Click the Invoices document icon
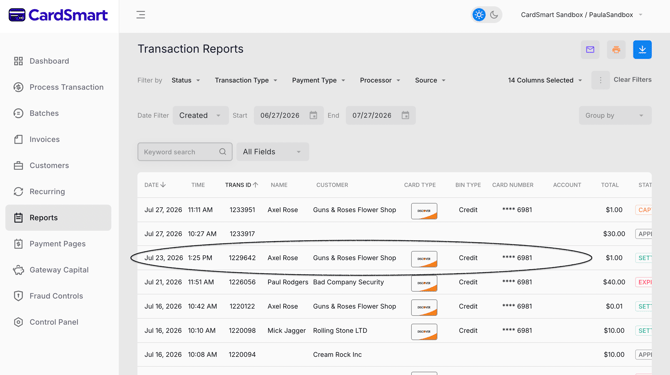The height and width of the screenshot is (375, 670). (18, 139)
